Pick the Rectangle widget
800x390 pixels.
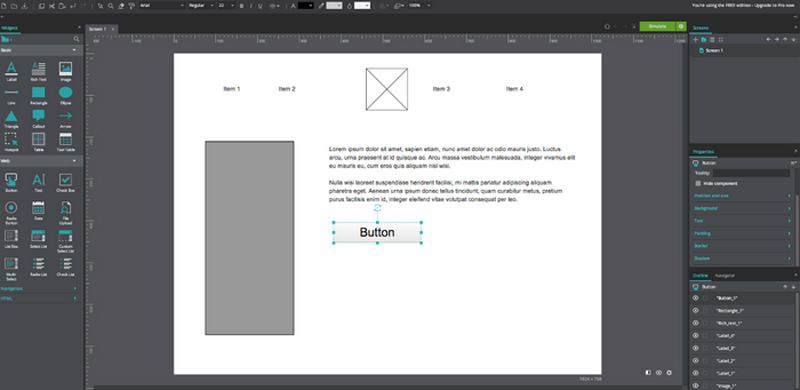[x=38, y=95]
